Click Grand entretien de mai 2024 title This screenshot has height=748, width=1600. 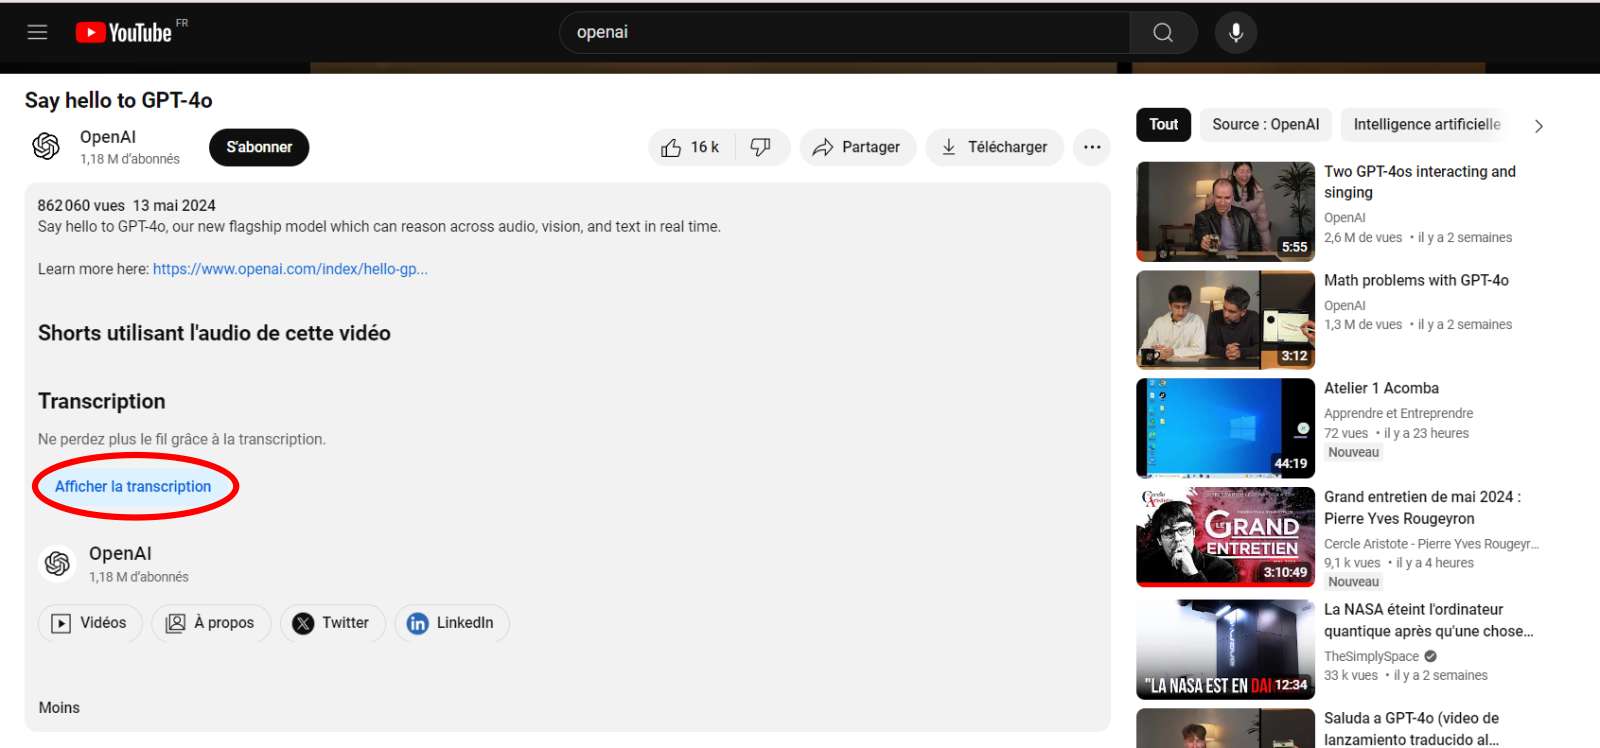click(1422, 508)
